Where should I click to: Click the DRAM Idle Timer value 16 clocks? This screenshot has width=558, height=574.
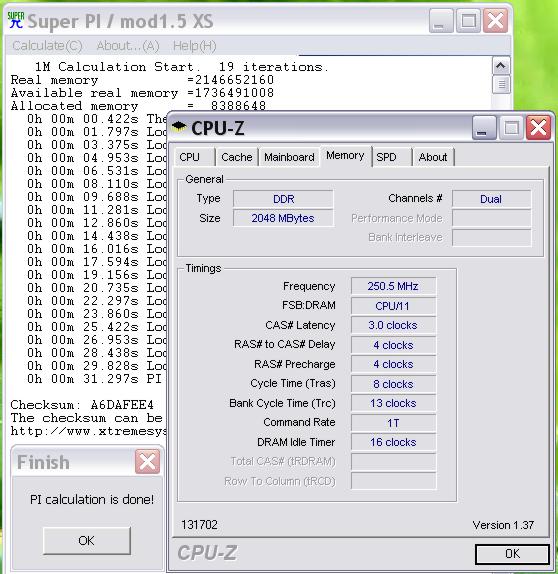[x=393, y=442]
